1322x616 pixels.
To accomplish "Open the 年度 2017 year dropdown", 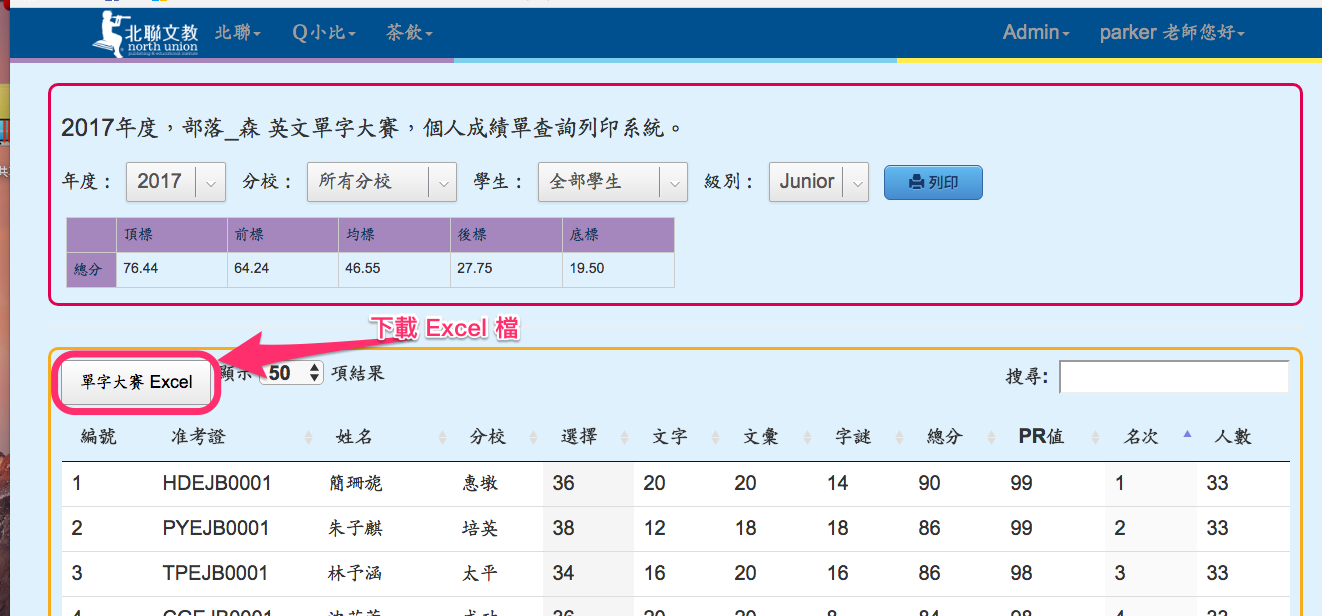I will pyautogui.click(x=175, y=182).
